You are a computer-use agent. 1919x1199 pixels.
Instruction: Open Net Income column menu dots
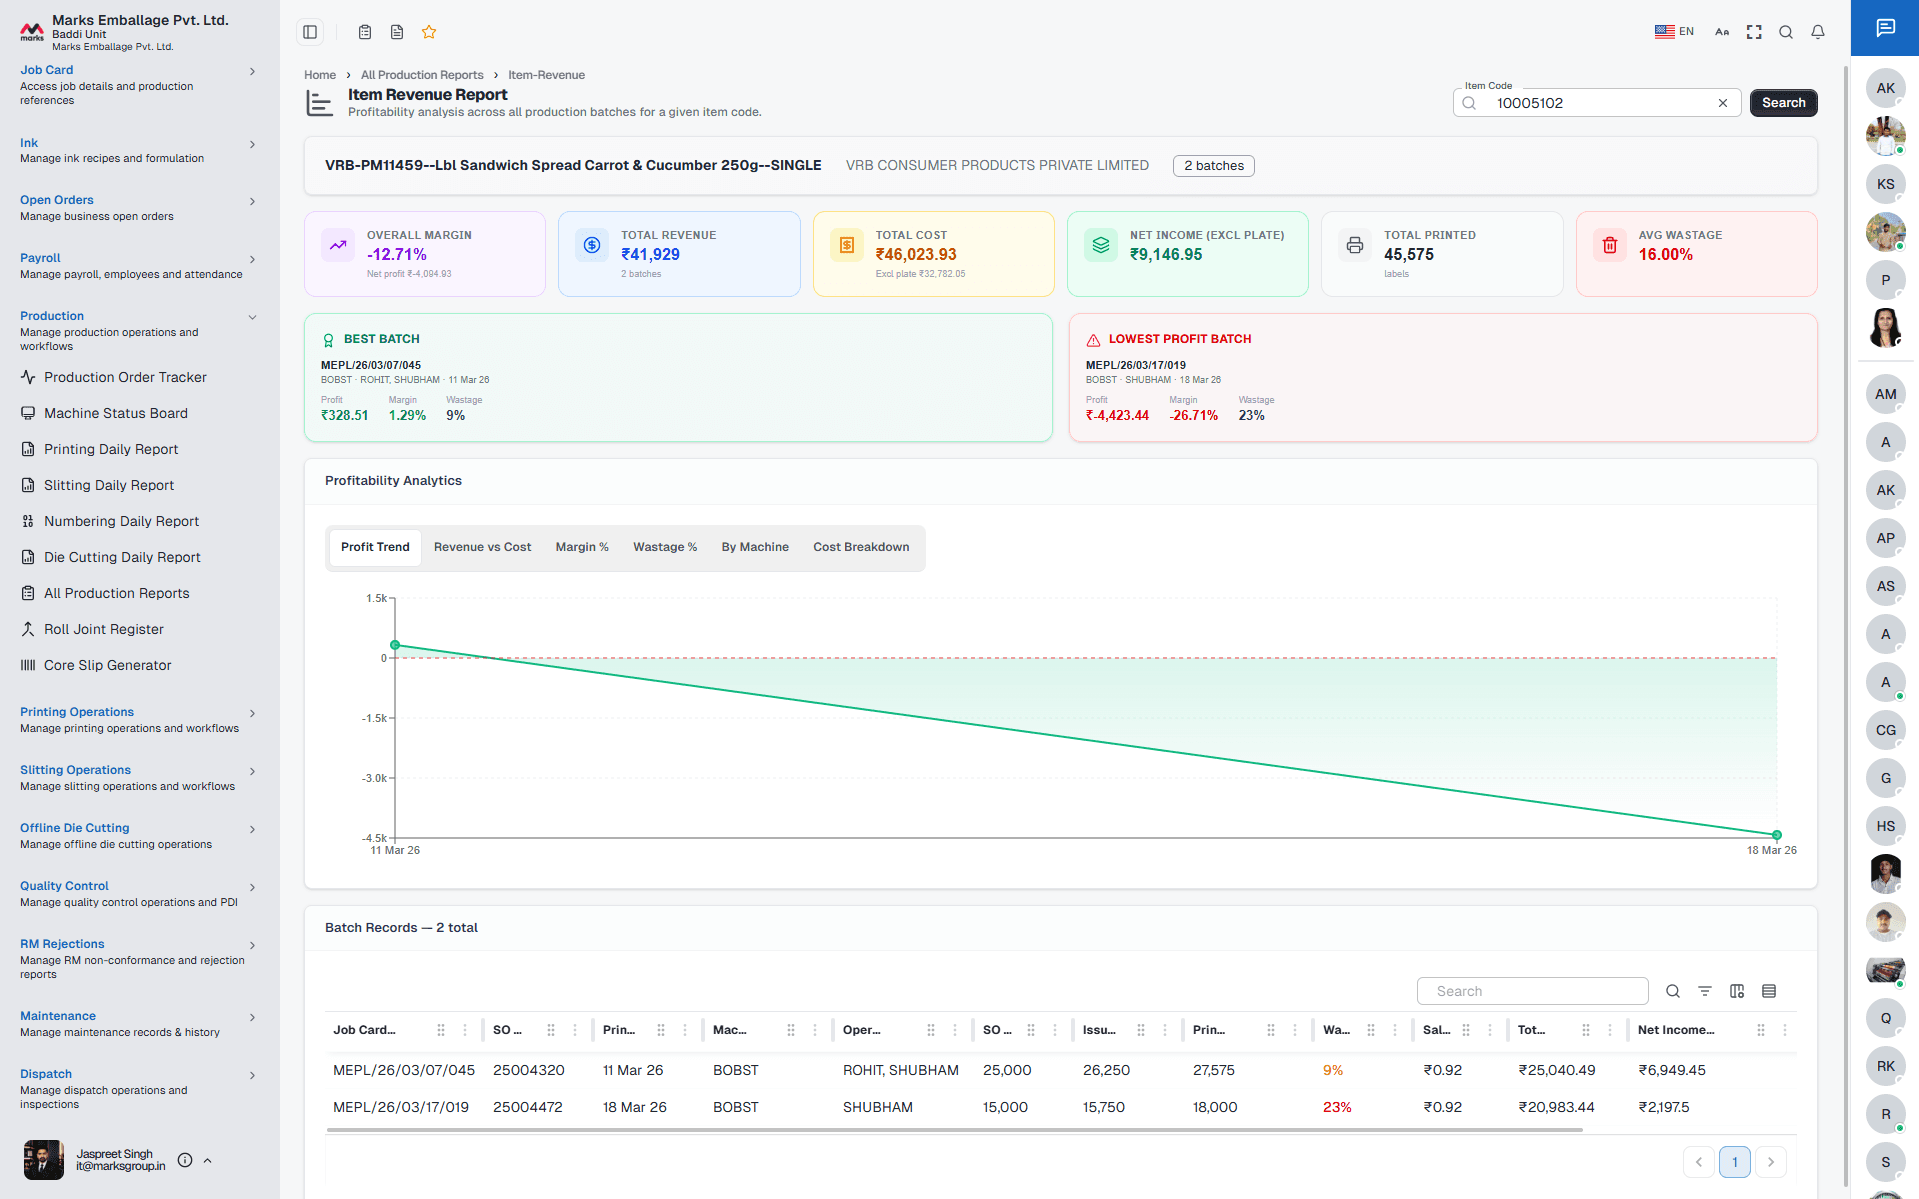click(1785, 1030)
